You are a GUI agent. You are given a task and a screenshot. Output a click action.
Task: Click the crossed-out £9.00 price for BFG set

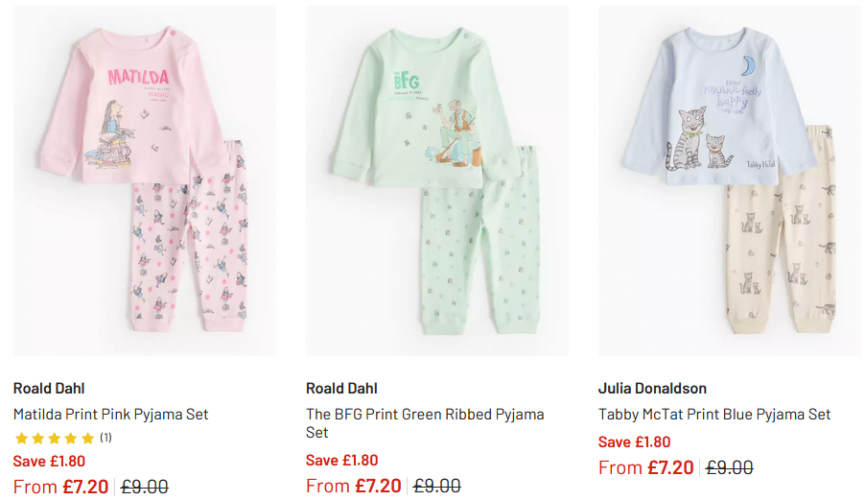(x=438, y=486)
